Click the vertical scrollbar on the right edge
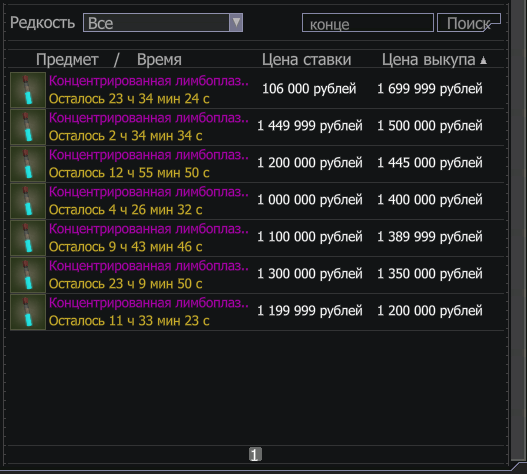This screenshot has width=527, height=474. click(x=519, y=229)
